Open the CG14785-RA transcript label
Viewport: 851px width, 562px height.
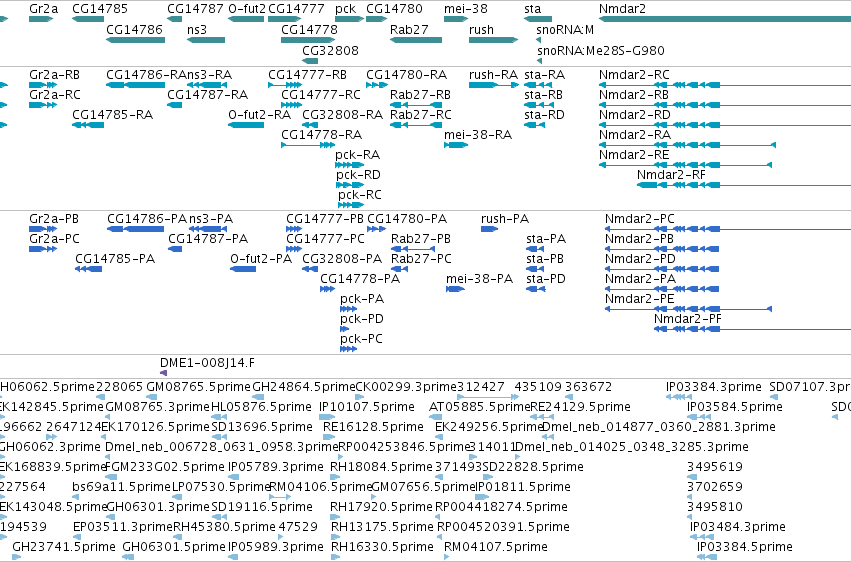point(112,114)
